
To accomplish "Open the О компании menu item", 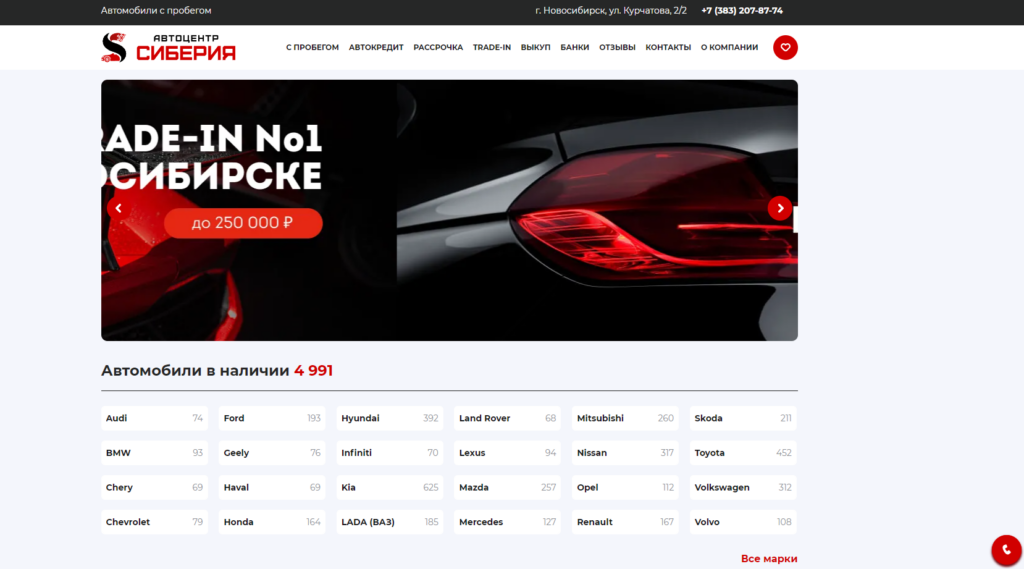I will [x=729, y=48].
